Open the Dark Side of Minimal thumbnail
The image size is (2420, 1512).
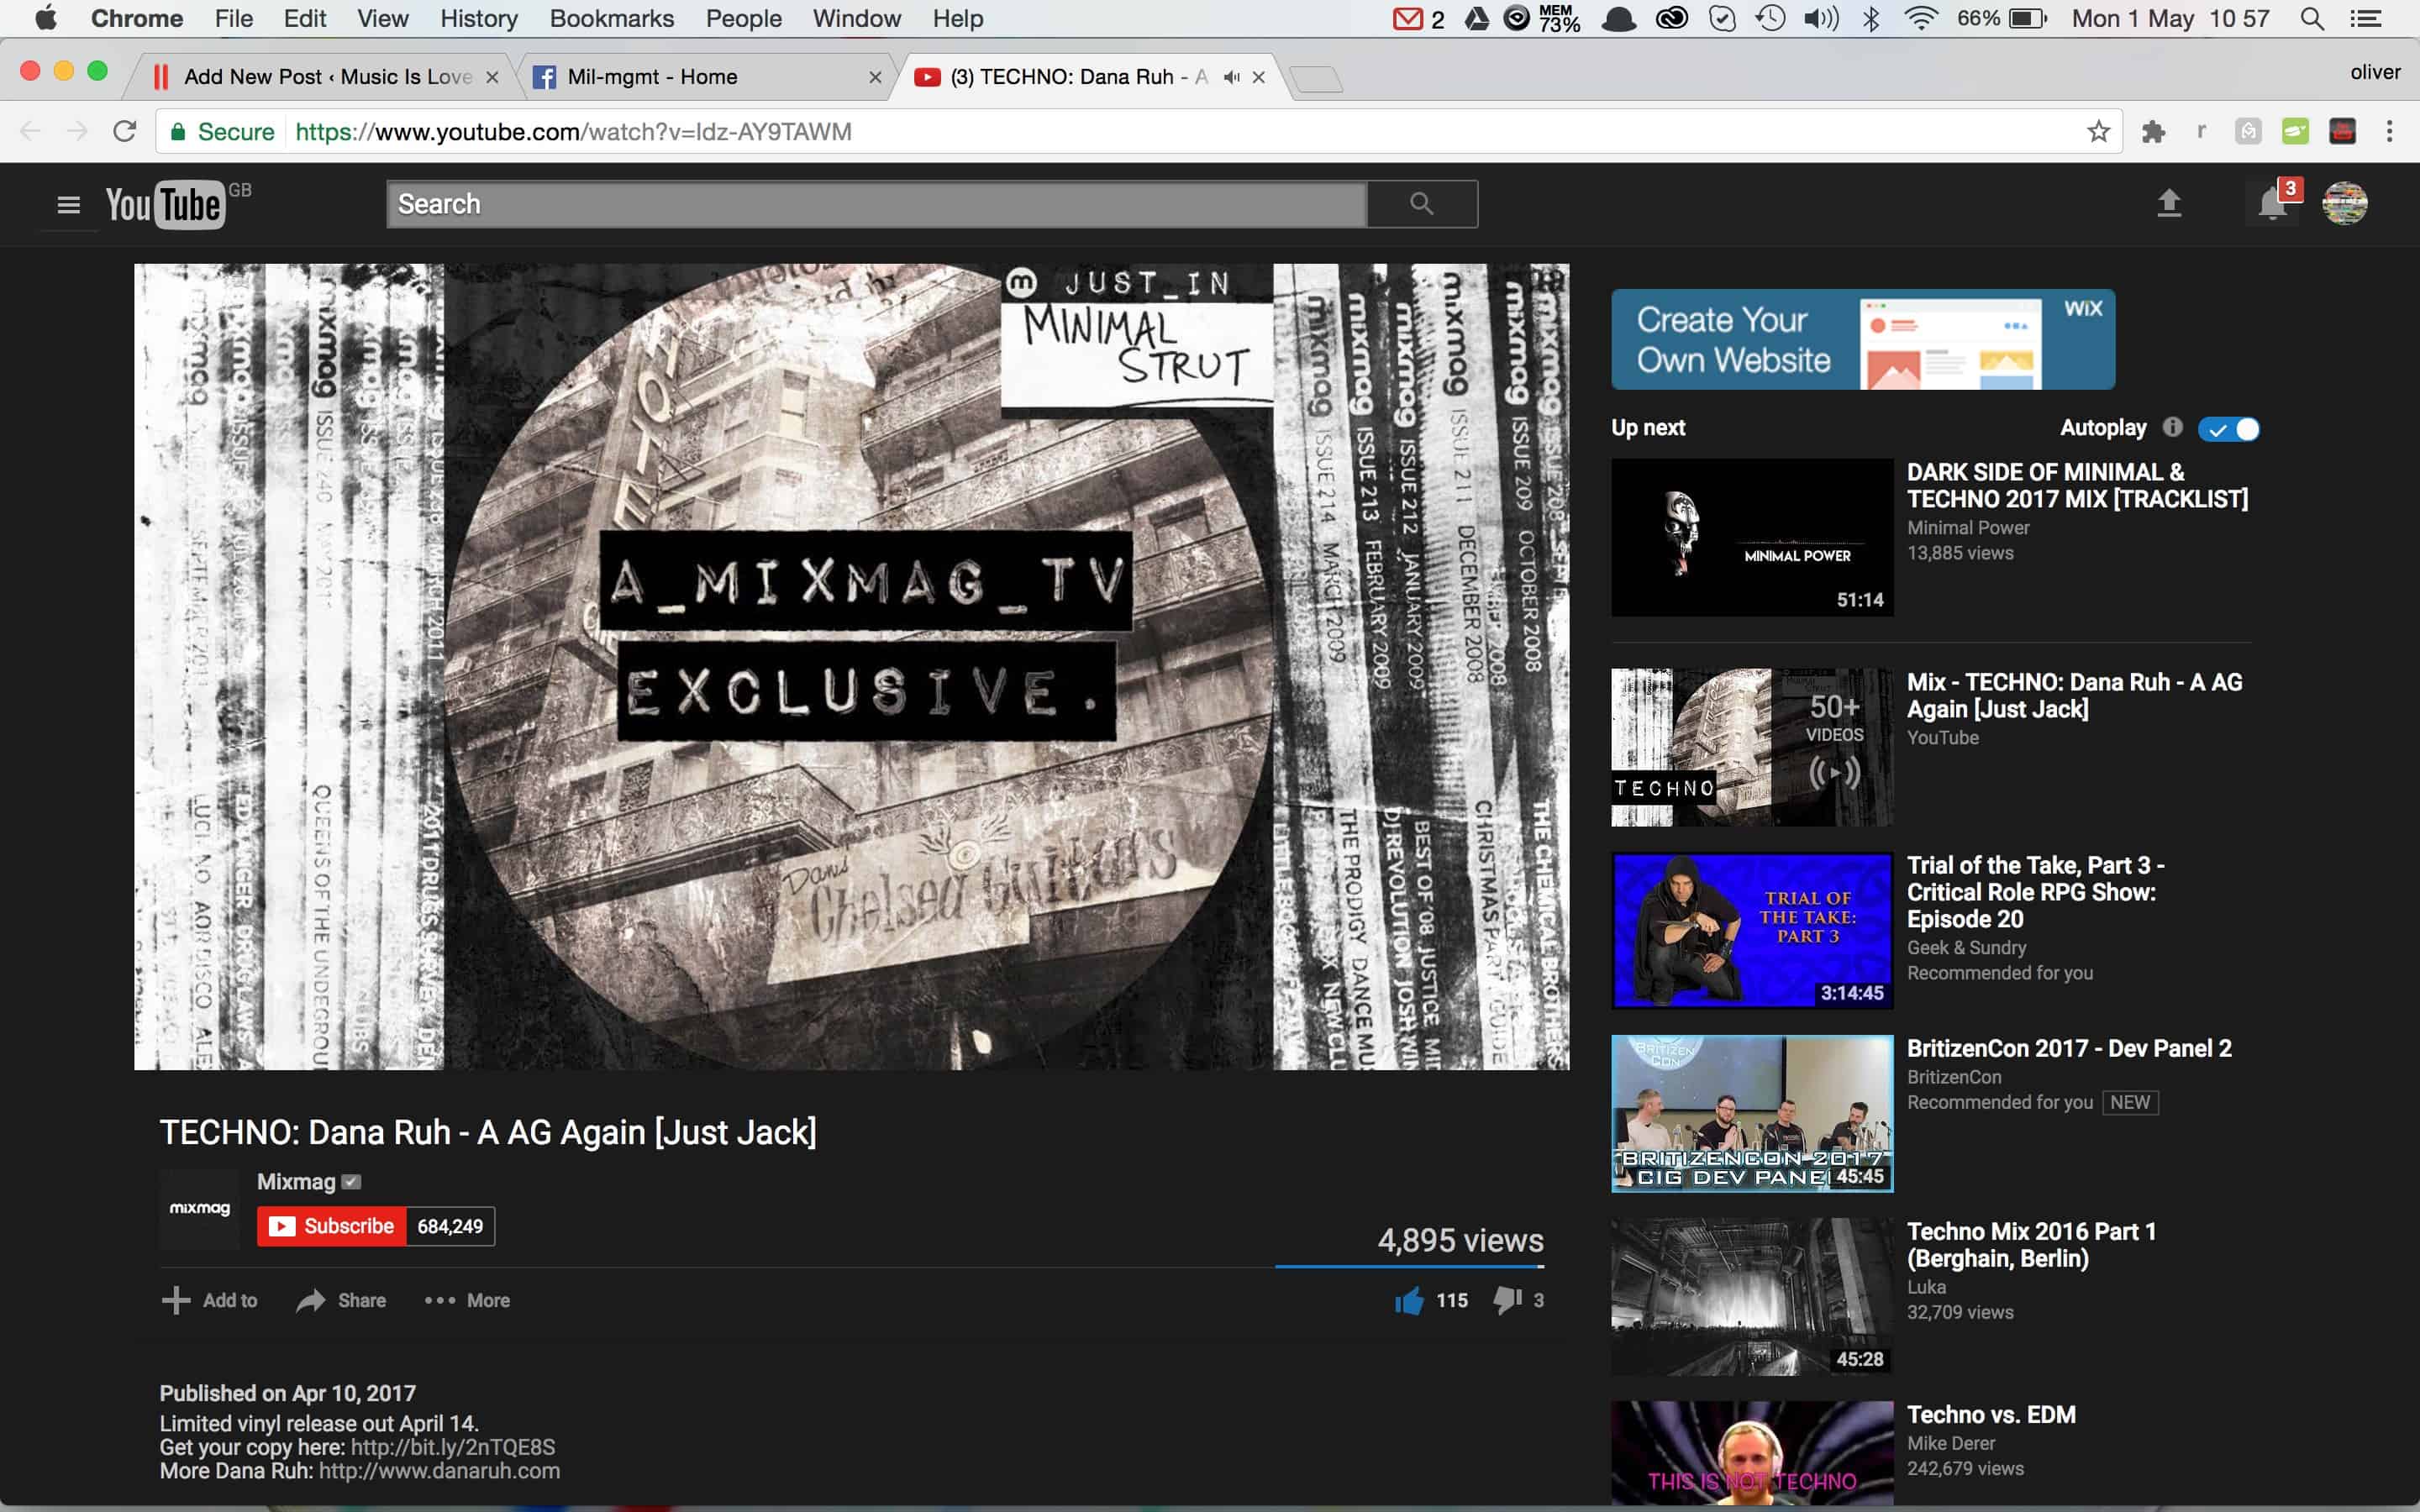pyautogui.click(x=1752, y=537)
